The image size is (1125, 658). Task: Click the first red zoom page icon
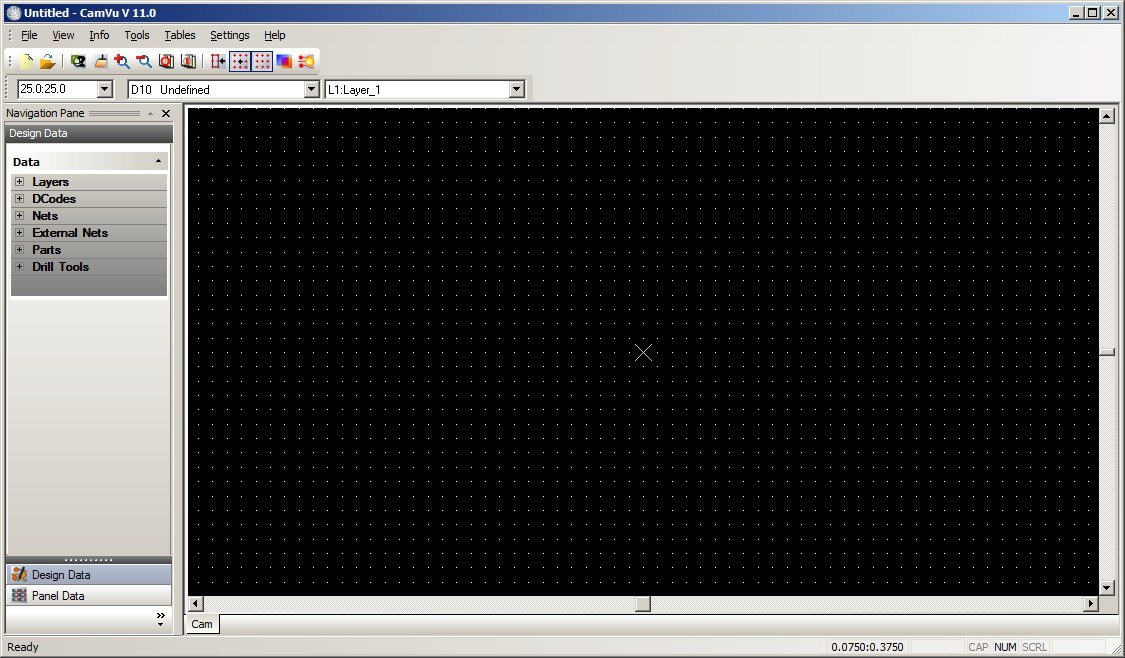tap(166, 62)
